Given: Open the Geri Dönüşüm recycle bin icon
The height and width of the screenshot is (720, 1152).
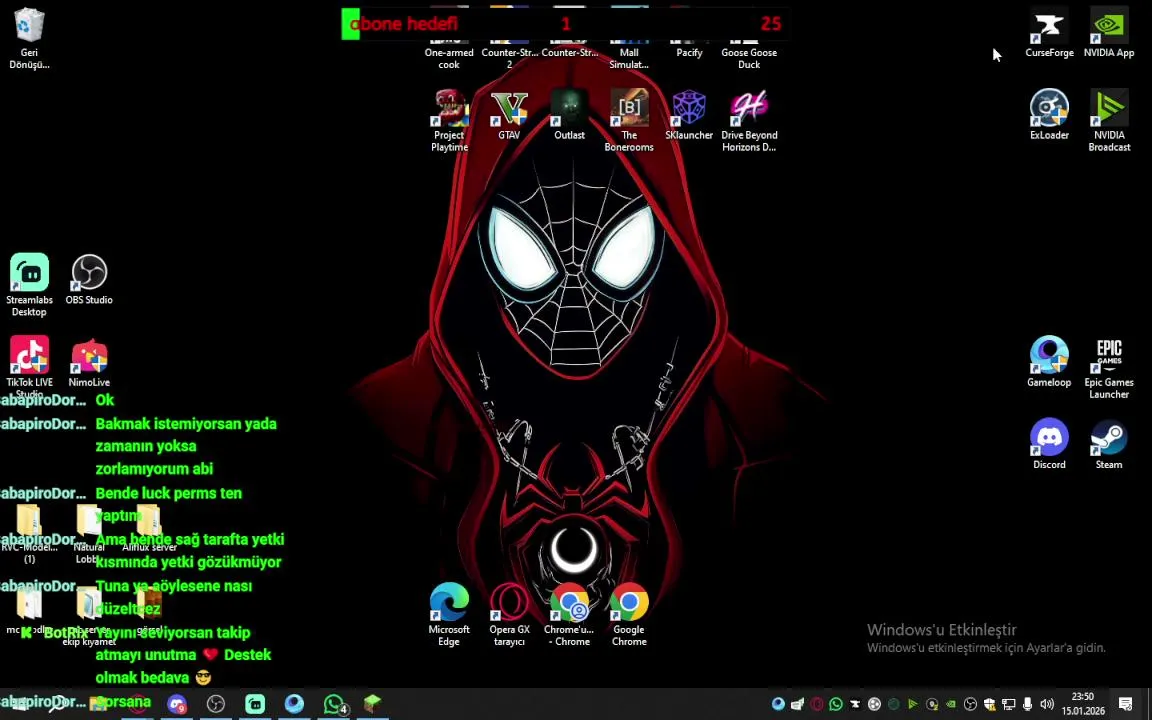Looking at the screenshot, I should (x=29, y=37).
